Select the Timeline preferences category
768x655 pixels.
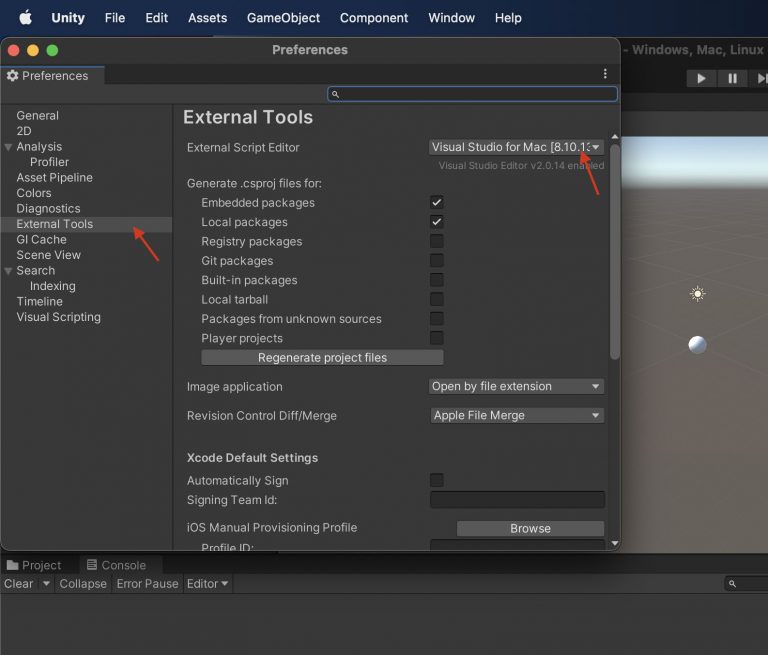pyautogui.click(x=40, y=301)
